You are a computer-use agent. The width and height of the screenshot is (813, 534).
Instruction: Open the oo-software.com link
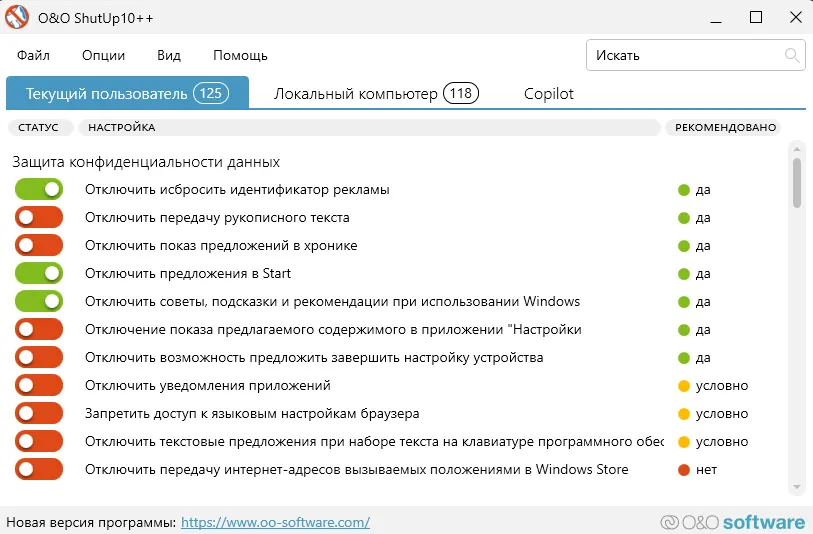tap(275, 522)
